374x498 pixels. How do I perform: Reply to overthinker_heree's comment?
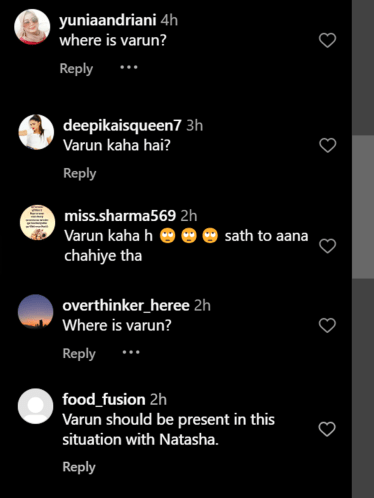point(79,354)
